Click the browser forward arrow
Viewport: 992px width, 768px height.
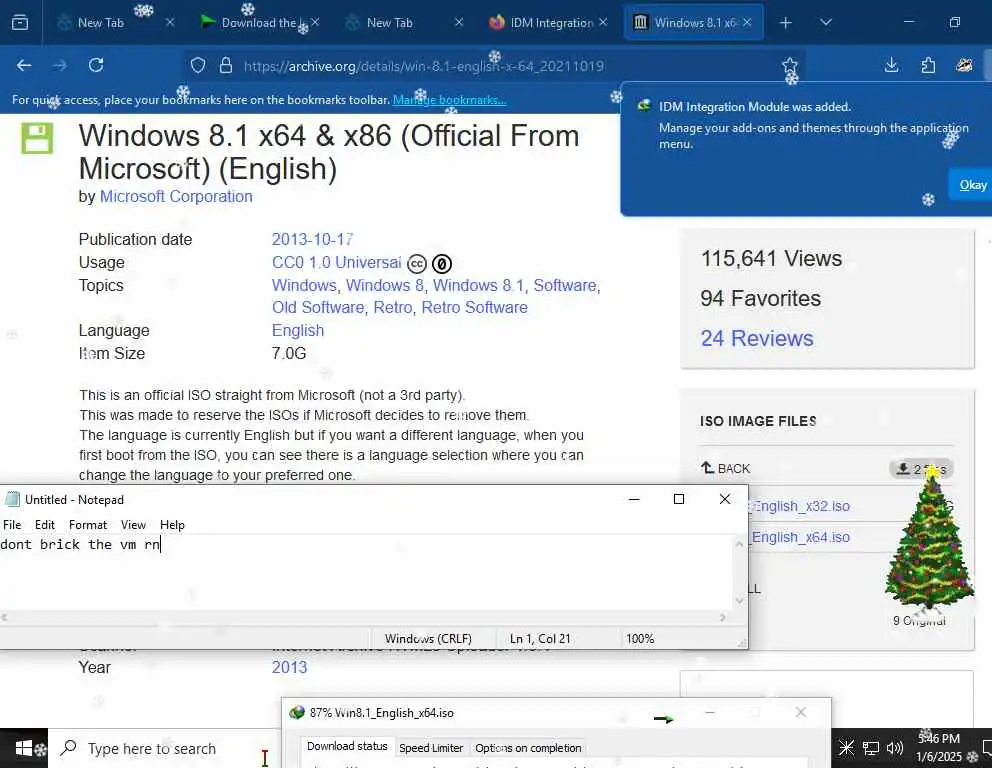tap(59, 65)
